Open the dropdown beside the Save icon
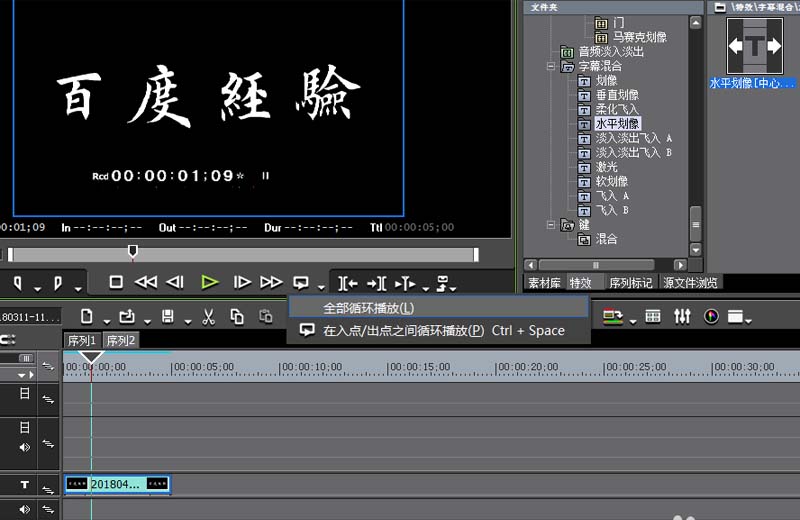The image size is (800, 520). (x=188, y=321)
